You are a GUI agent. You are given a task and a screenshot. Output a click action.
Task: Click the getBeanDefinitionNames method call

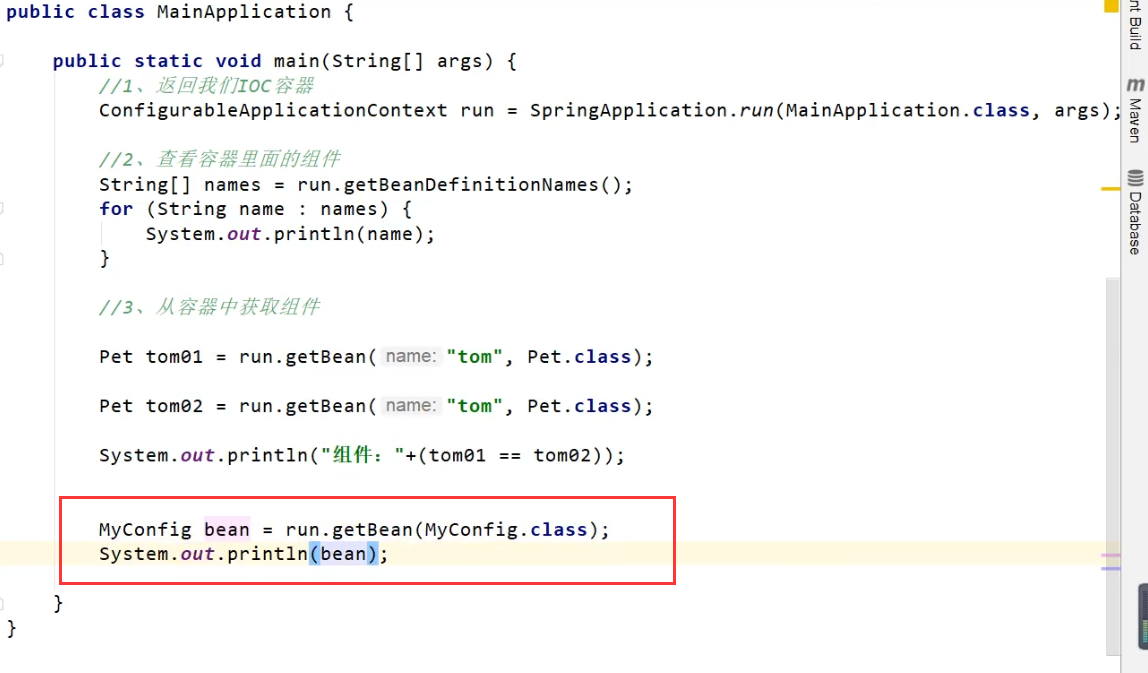(471, 185)
